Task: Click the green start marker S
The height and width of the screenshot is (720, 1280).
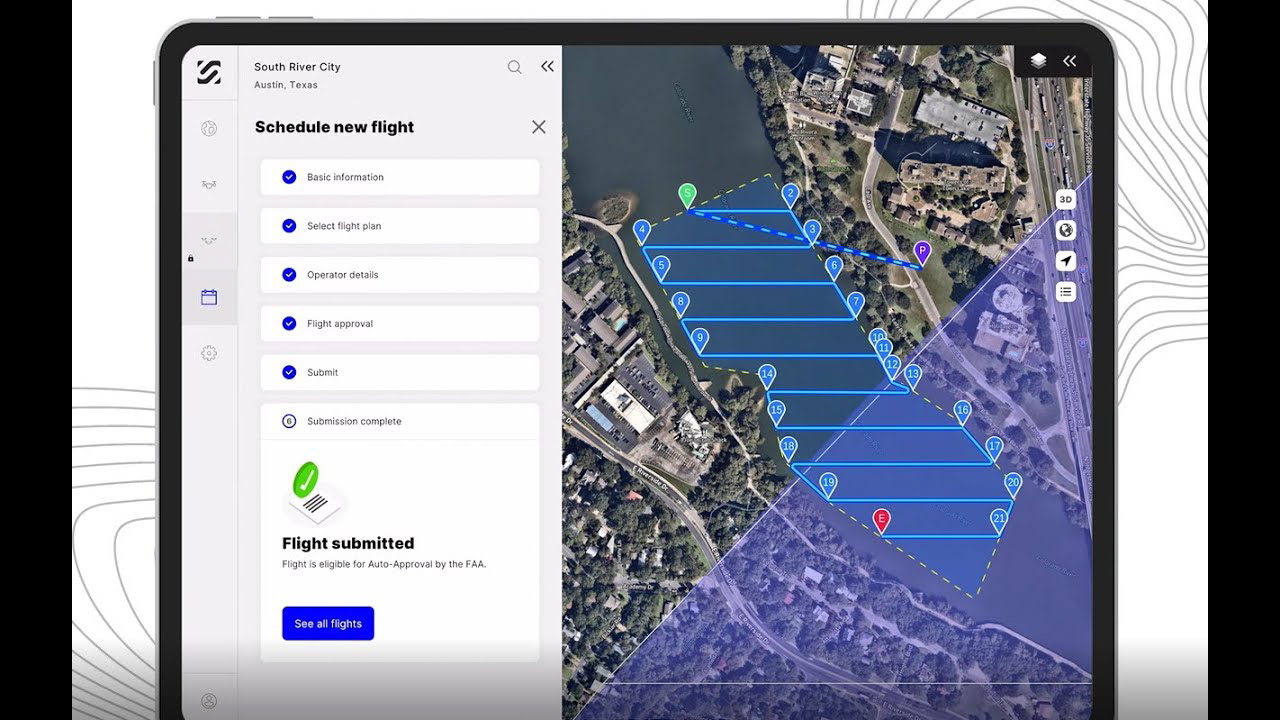Action: 687,195
